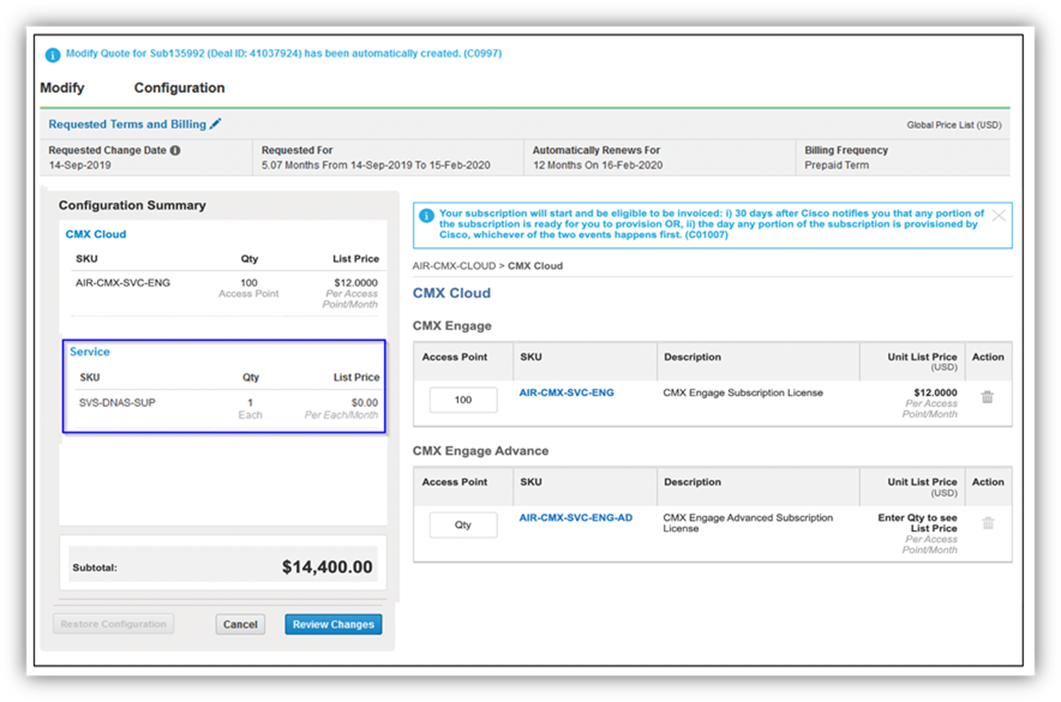Click the AIR-CMX-CLOUD breadcrumb
The image size is (1061, 702).
click(454, 266)
